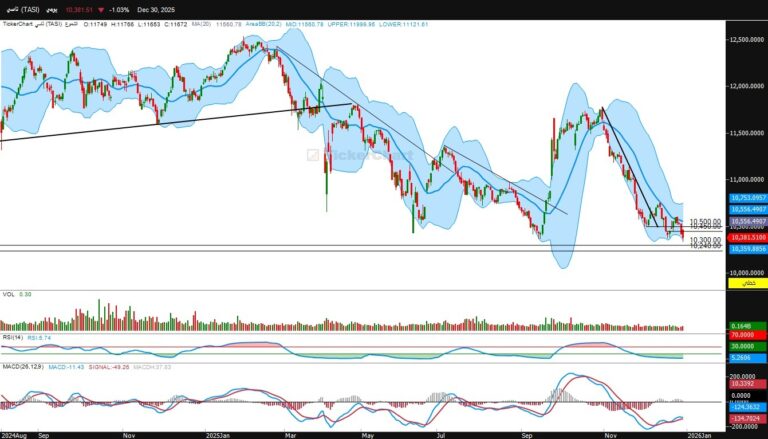768x439 pixels.
Task: Click the blue 10,753.0957 upper band price tag
Action: click(x=747, y=198)
